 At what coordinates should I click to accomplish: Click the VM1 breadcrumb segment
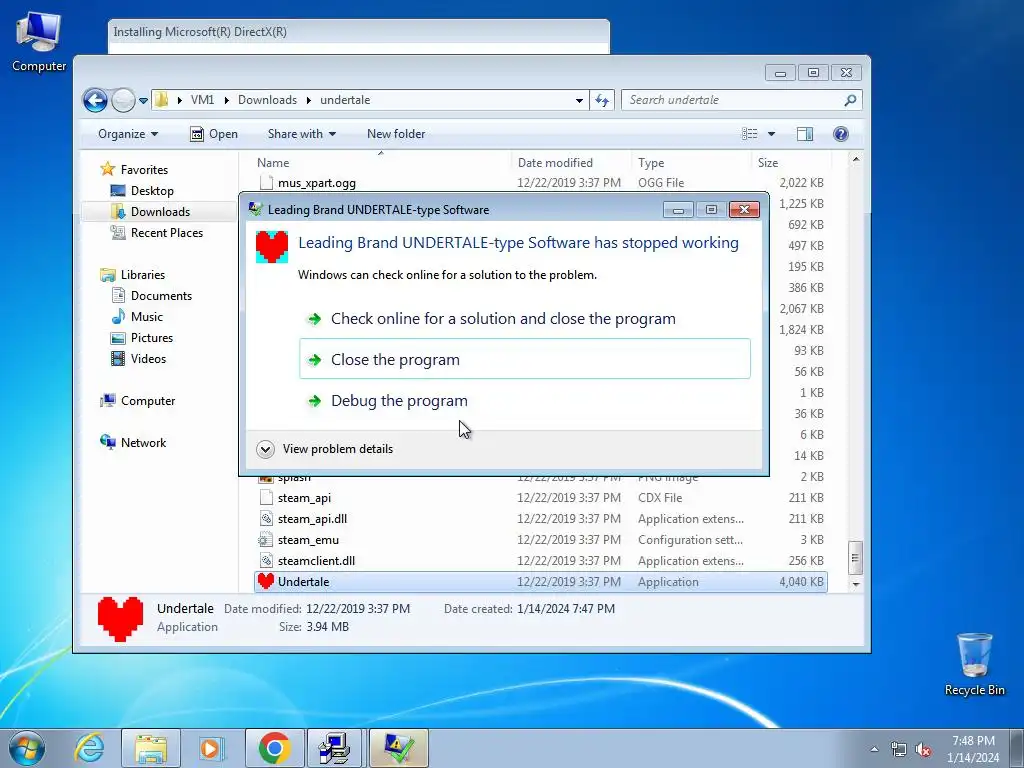tap(202, 100)
